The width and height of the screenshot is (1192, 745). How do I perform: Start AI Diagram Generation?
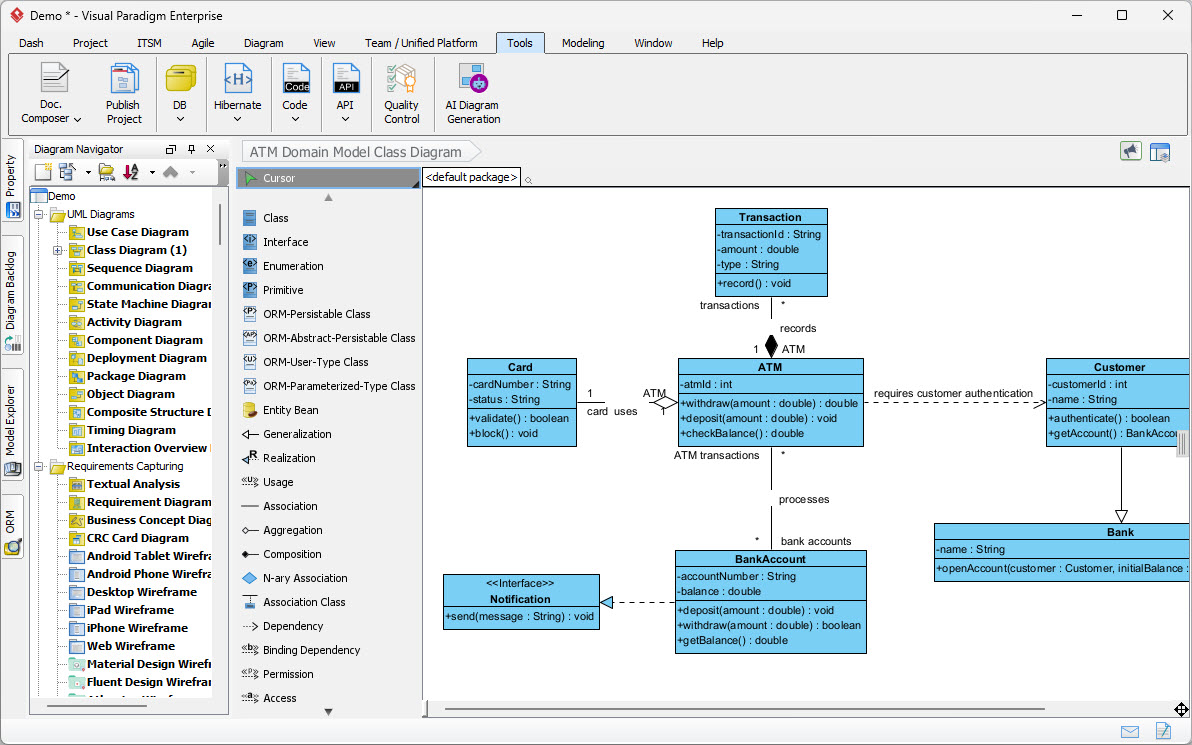click(473, 94)
